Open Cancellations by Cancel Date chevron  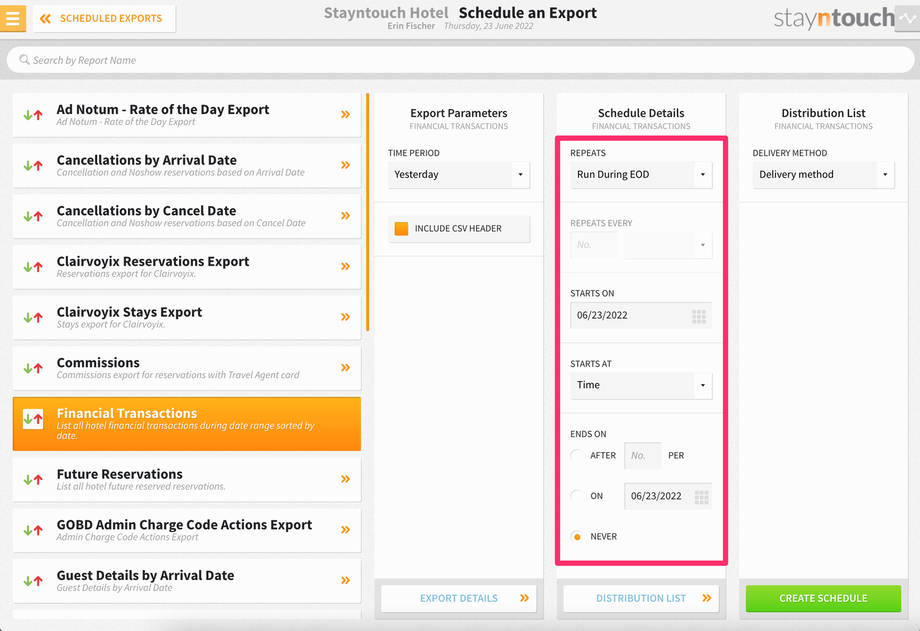click(346, 215)
